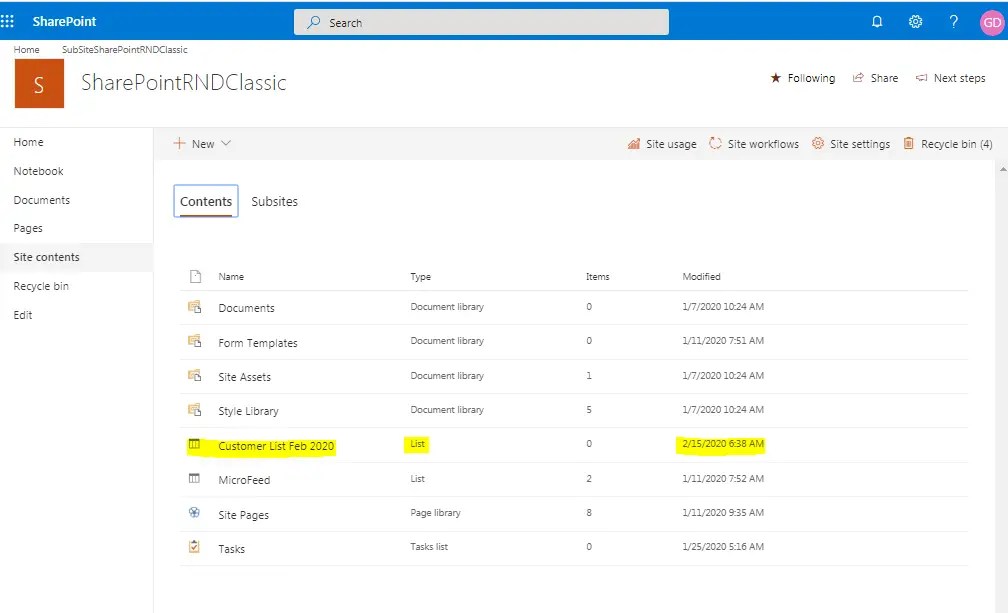View notifications via the bell icon
This screenshot has width=1008, height=613.
tap(877, 21)
